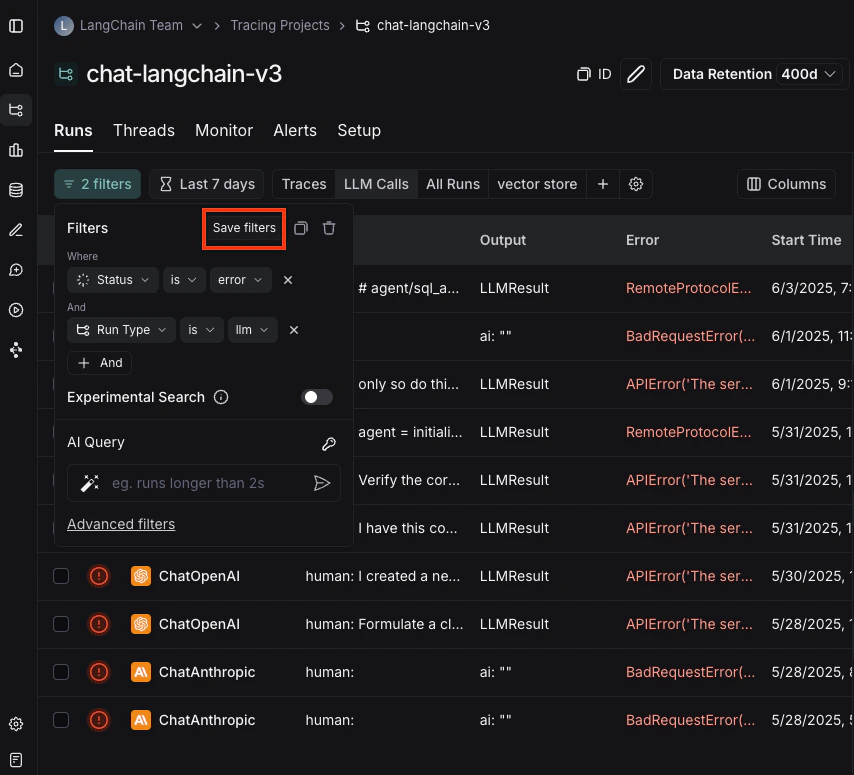Image resolution: width=854 pixels, height=775 pixels.
Task: Open the Columns button
Action: click(x=786, y=184)
